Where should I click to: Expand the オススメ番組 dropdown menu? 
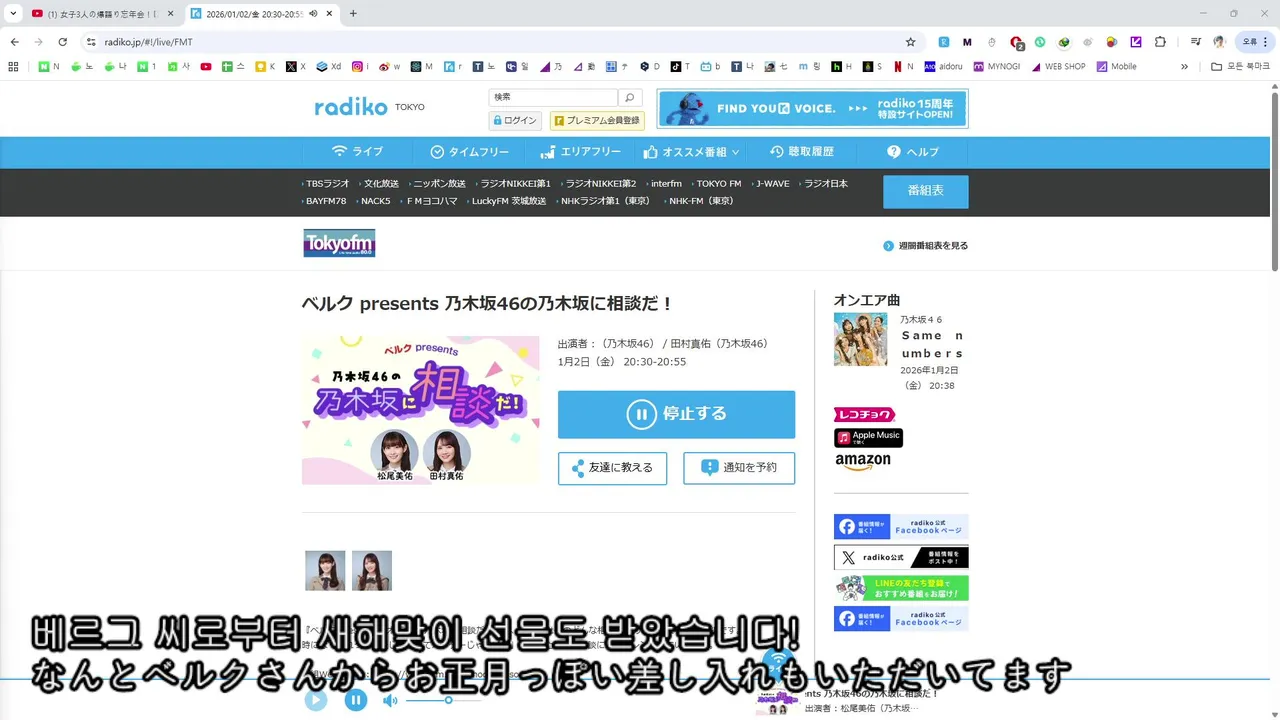point(691,152)
